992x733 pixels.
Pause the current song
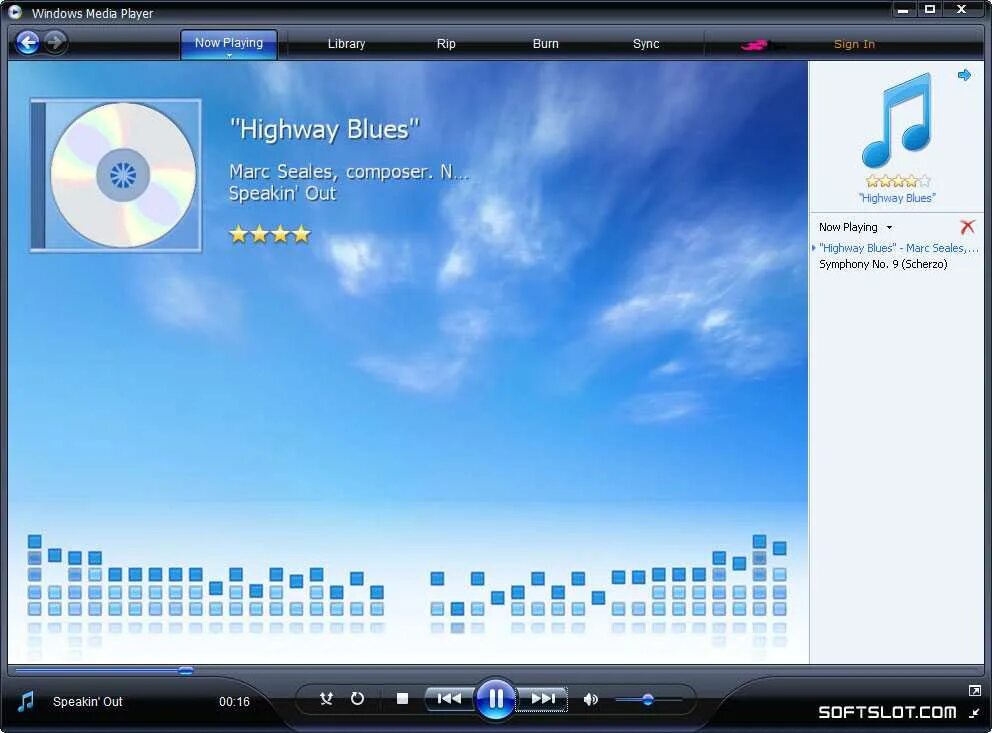495,699
